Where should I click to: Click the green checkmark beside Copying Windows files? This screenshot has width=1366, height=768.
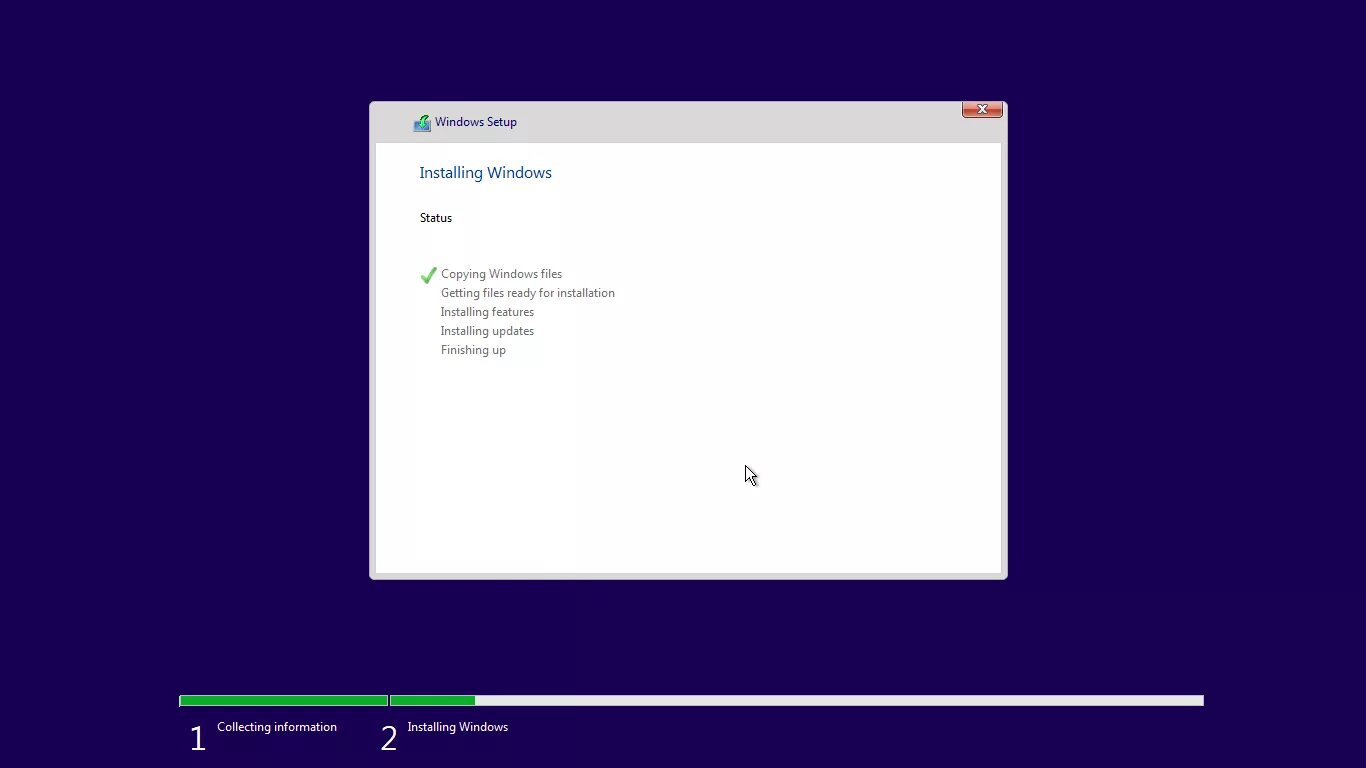[x=428, y=275]
